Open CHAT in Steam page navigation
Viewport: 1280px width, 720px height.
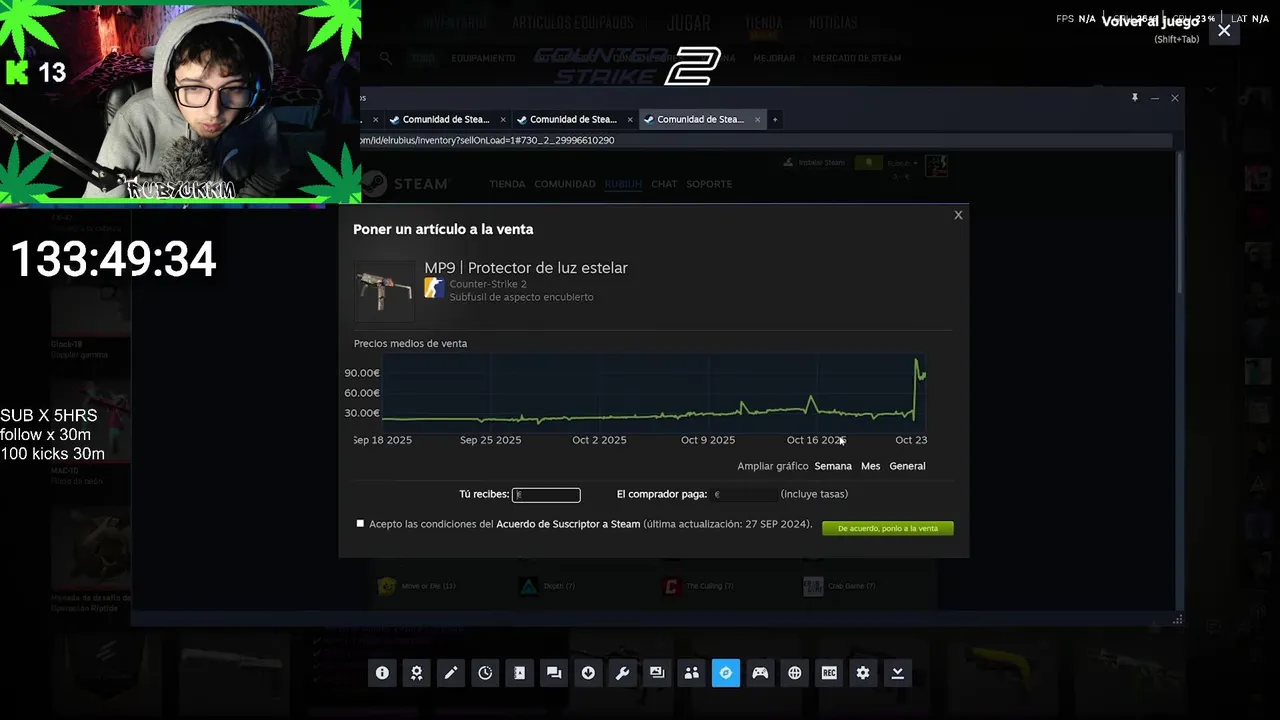pyautogui.click(x=664, y=184)
